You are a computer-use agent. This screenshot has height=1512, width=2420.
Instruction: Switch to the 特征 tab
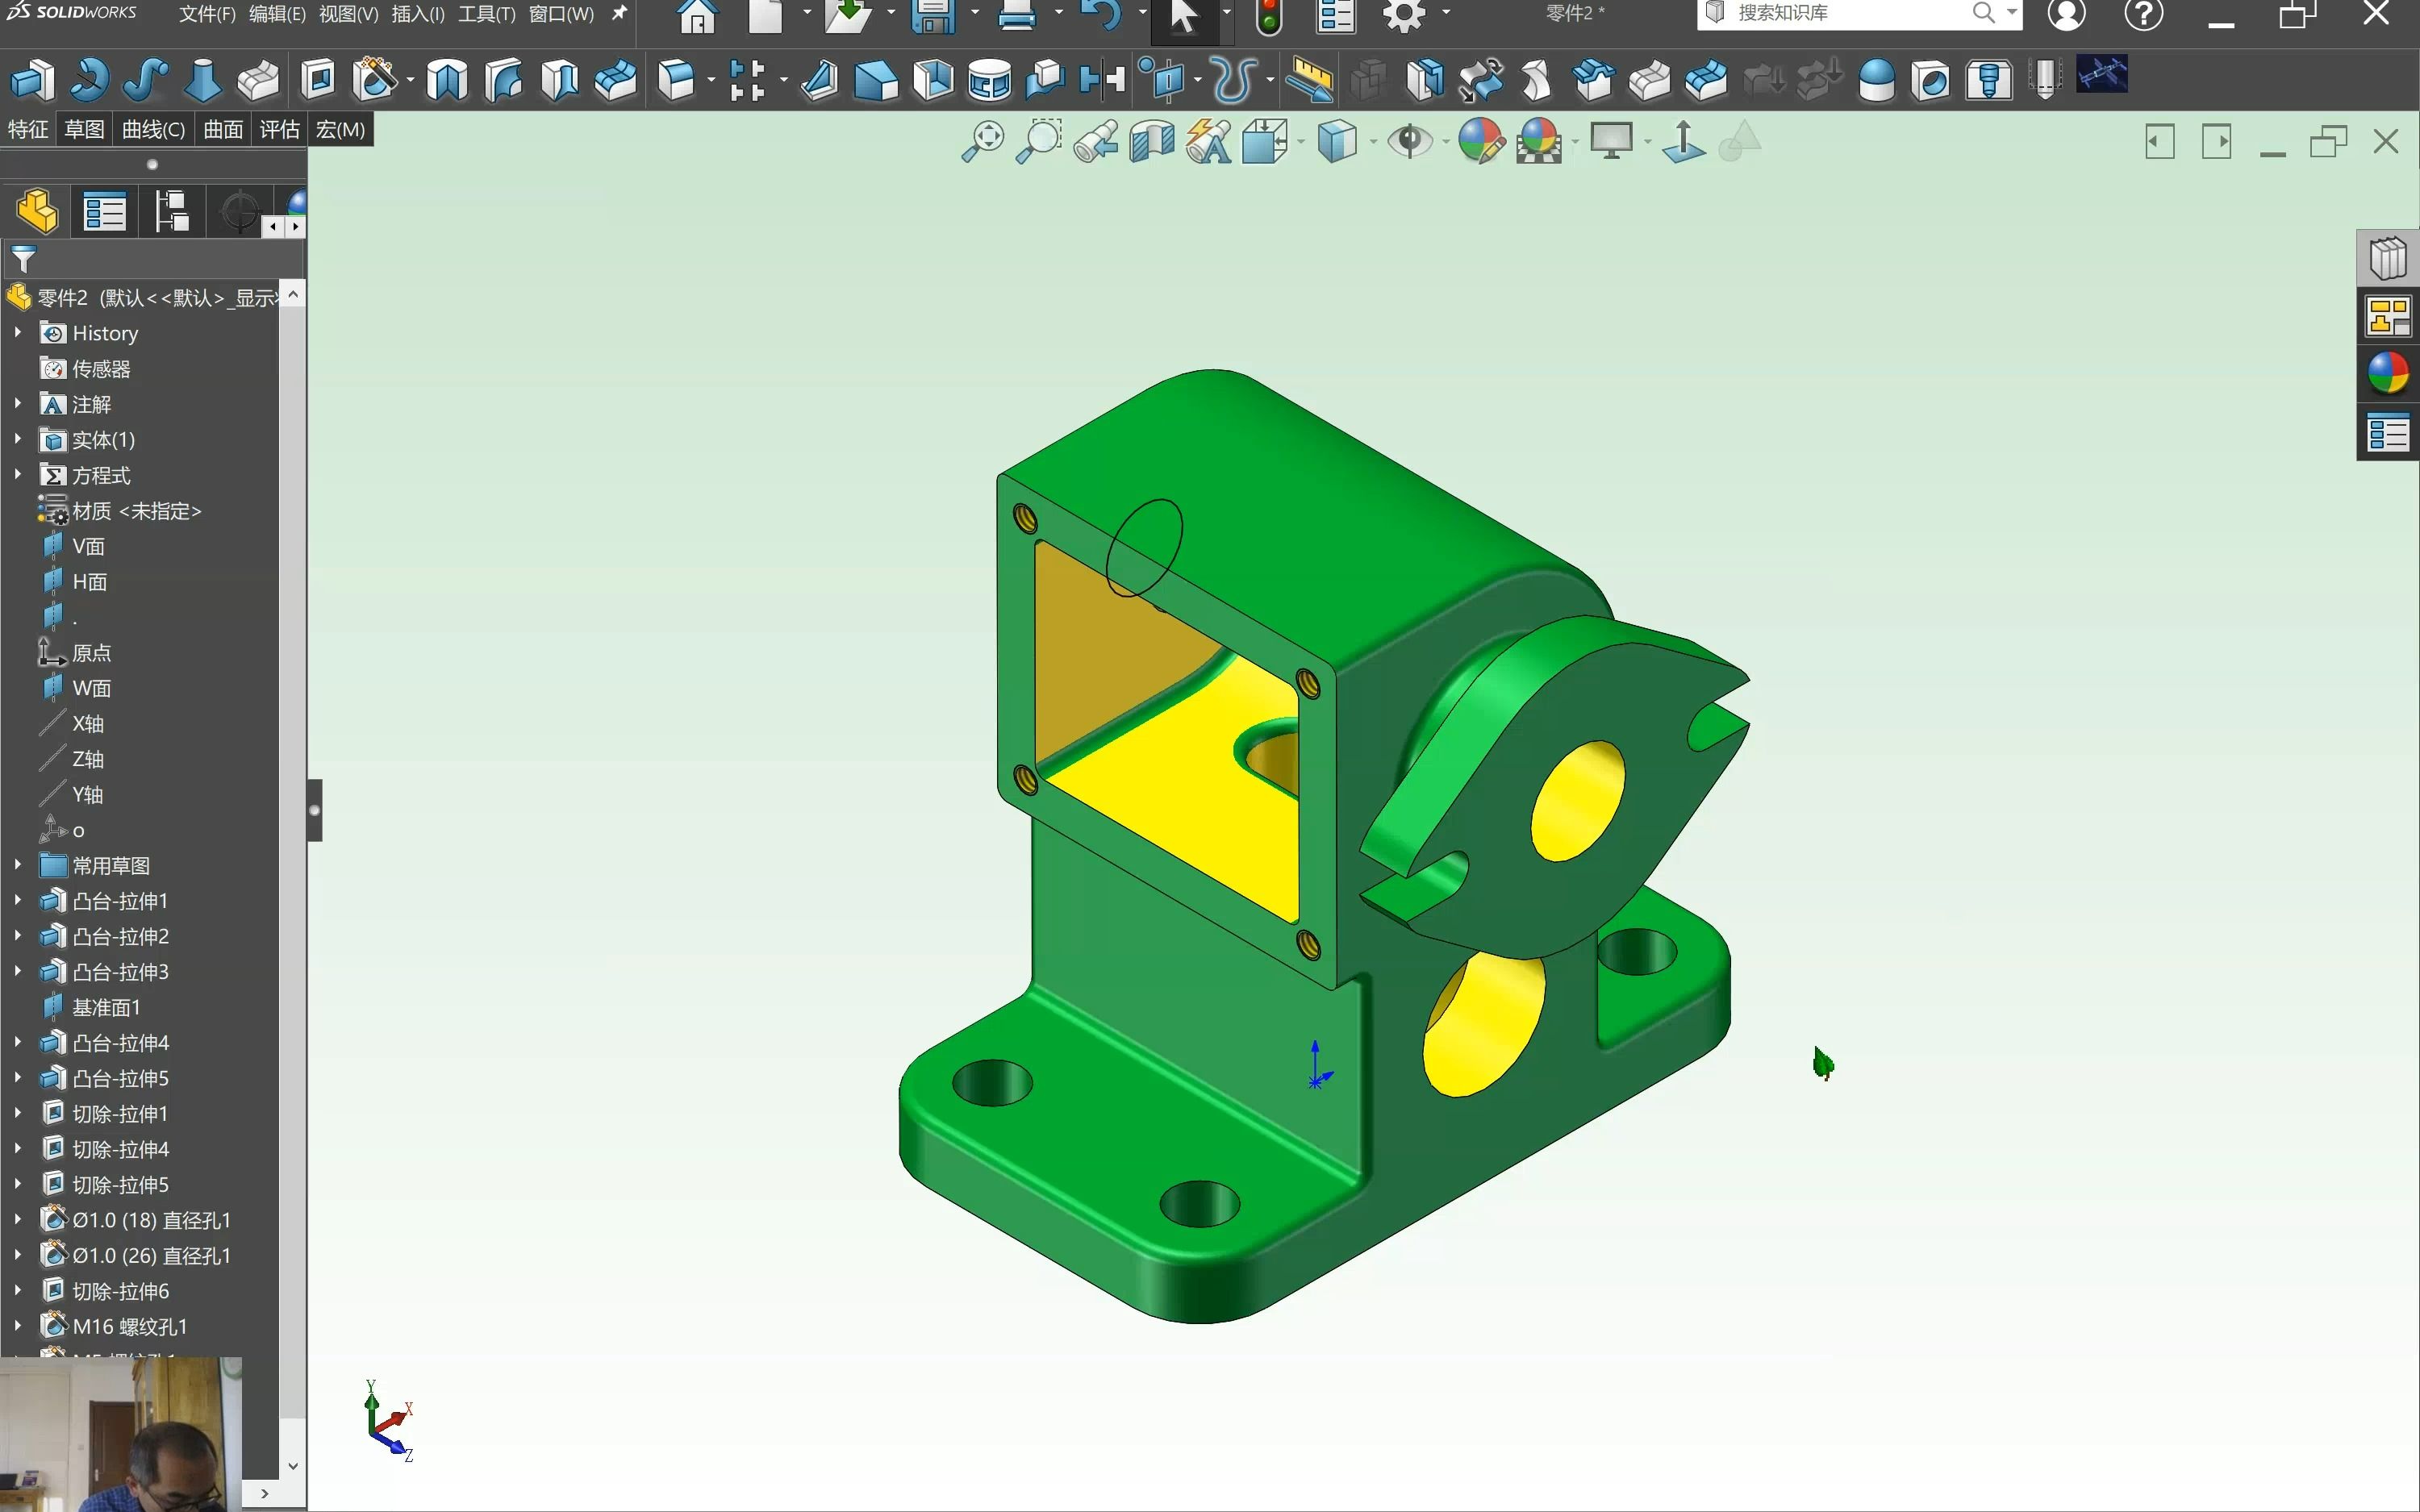[x=28, y=129]
